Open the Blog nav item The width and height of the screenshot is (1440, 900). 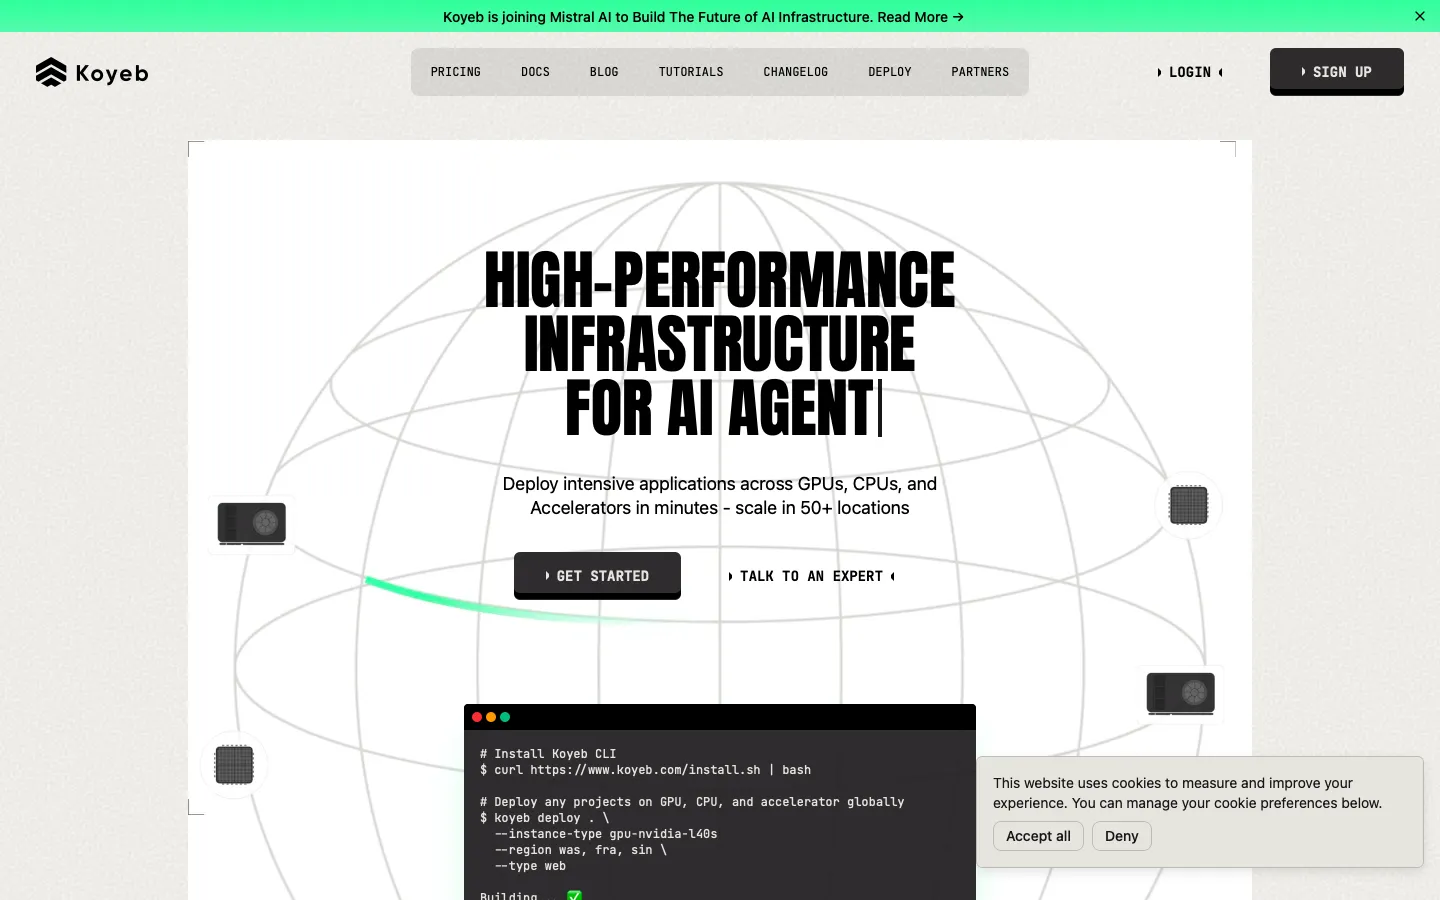tap(604, 72)
